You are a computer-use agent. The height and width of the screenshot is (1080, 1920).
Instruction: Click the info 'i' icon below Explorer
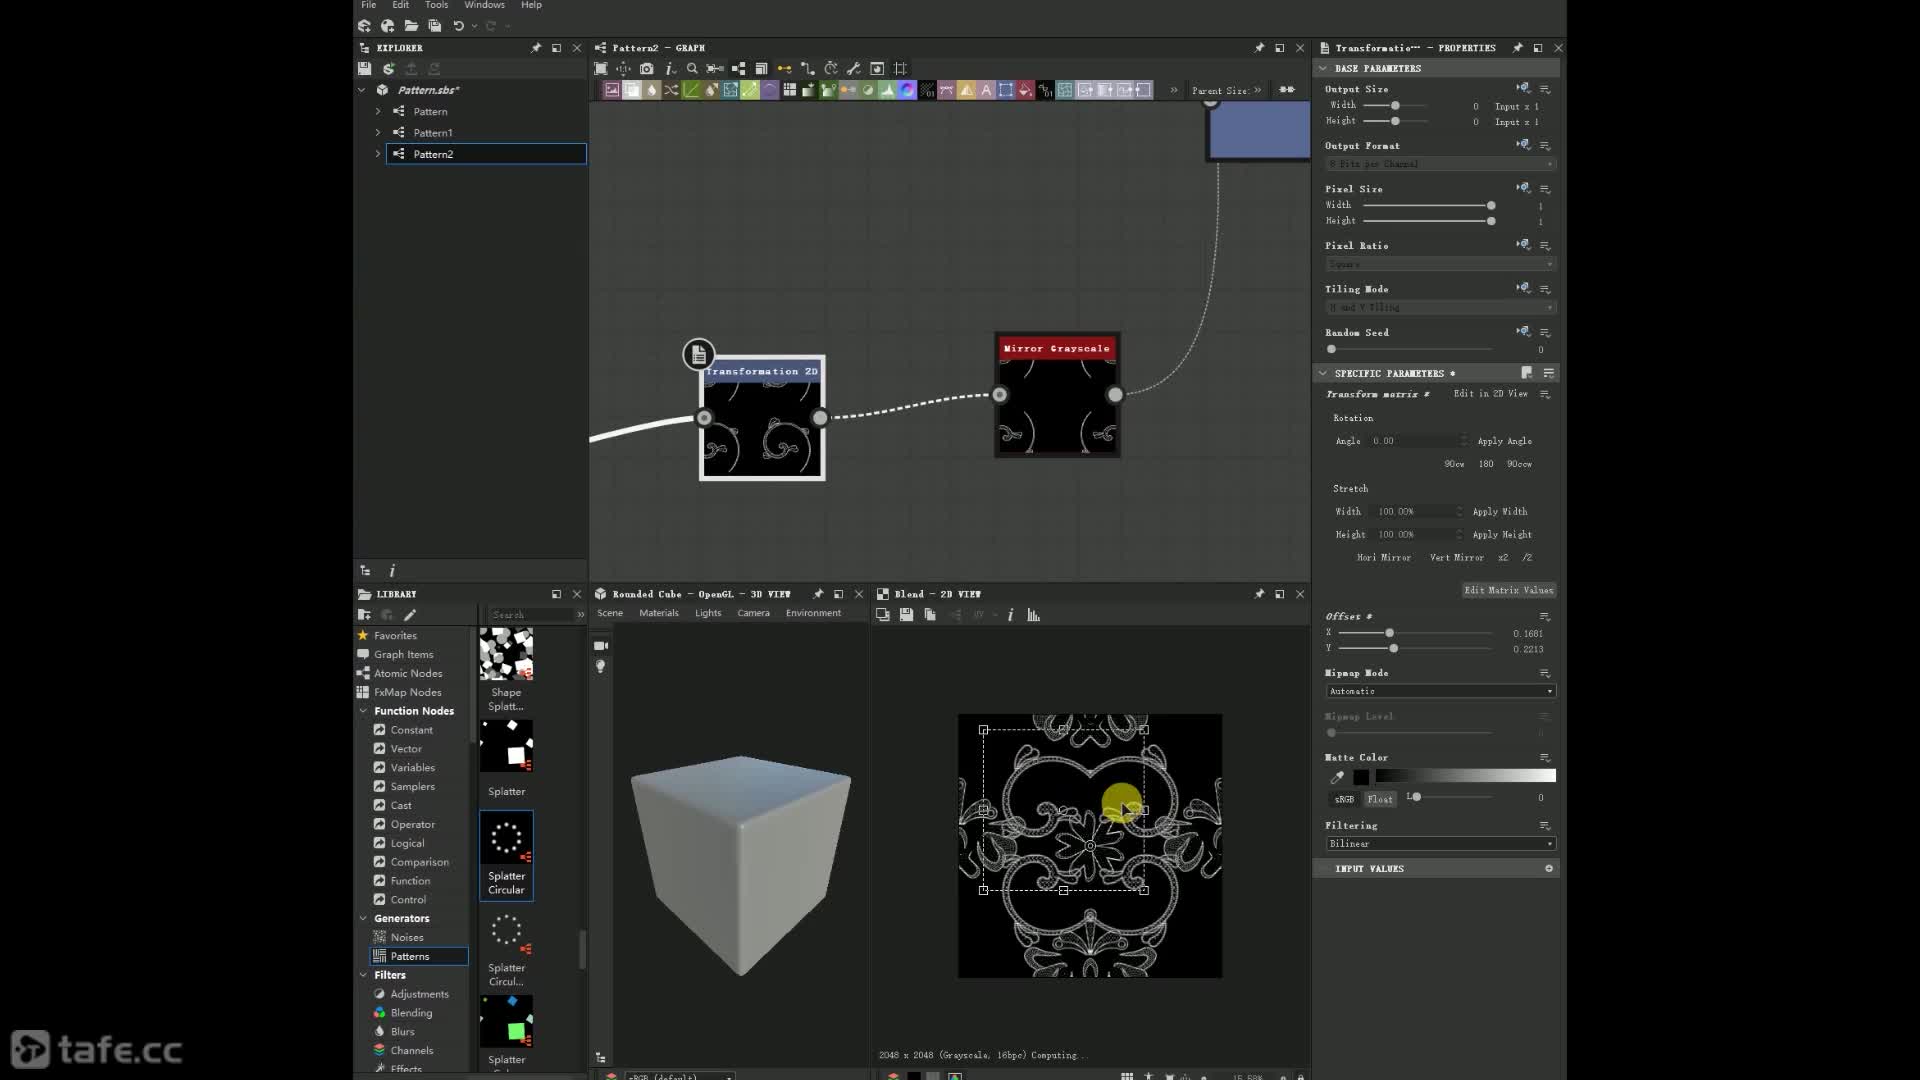(392, 571)
